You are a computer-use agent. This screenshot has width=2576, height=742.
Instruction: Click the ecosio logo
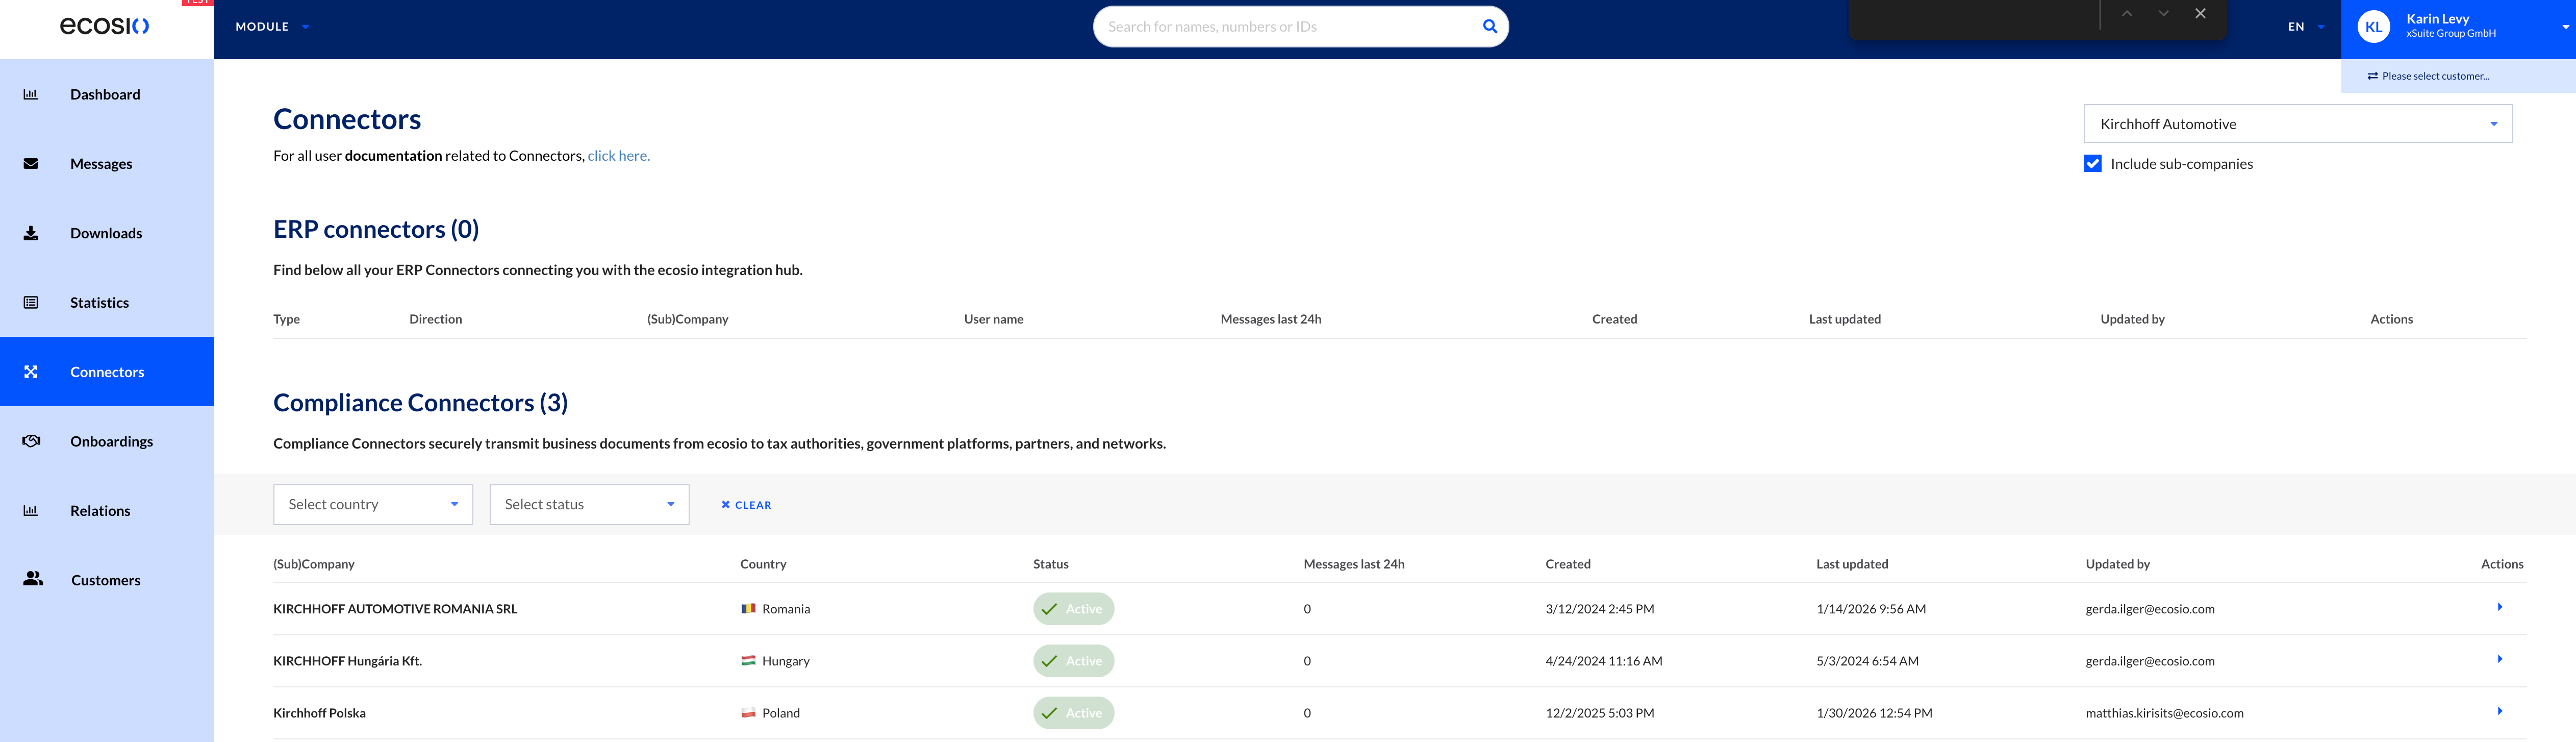pyautogui.click(x=105, y=26)
